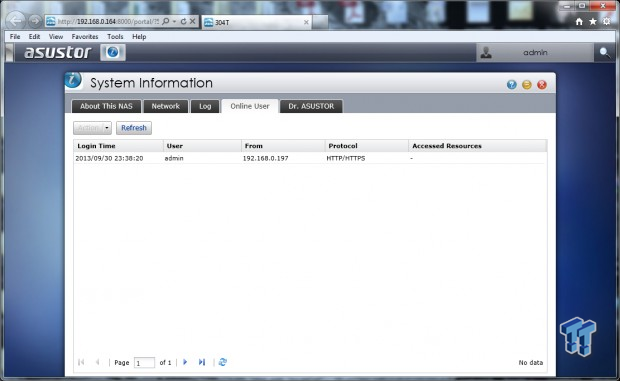Open the help icon in System Information window
620x381 pixels.
coord(512,85)
